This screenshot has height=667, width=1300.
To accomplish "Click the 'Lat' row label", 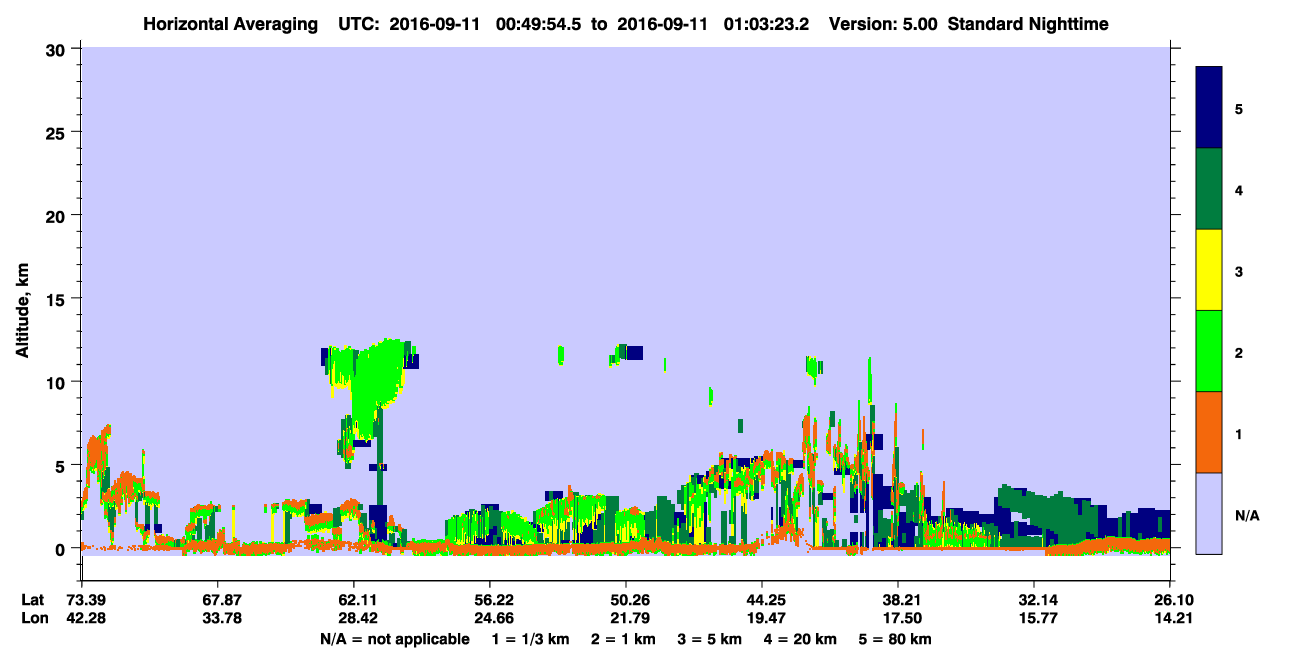I will tap(32, 600).
